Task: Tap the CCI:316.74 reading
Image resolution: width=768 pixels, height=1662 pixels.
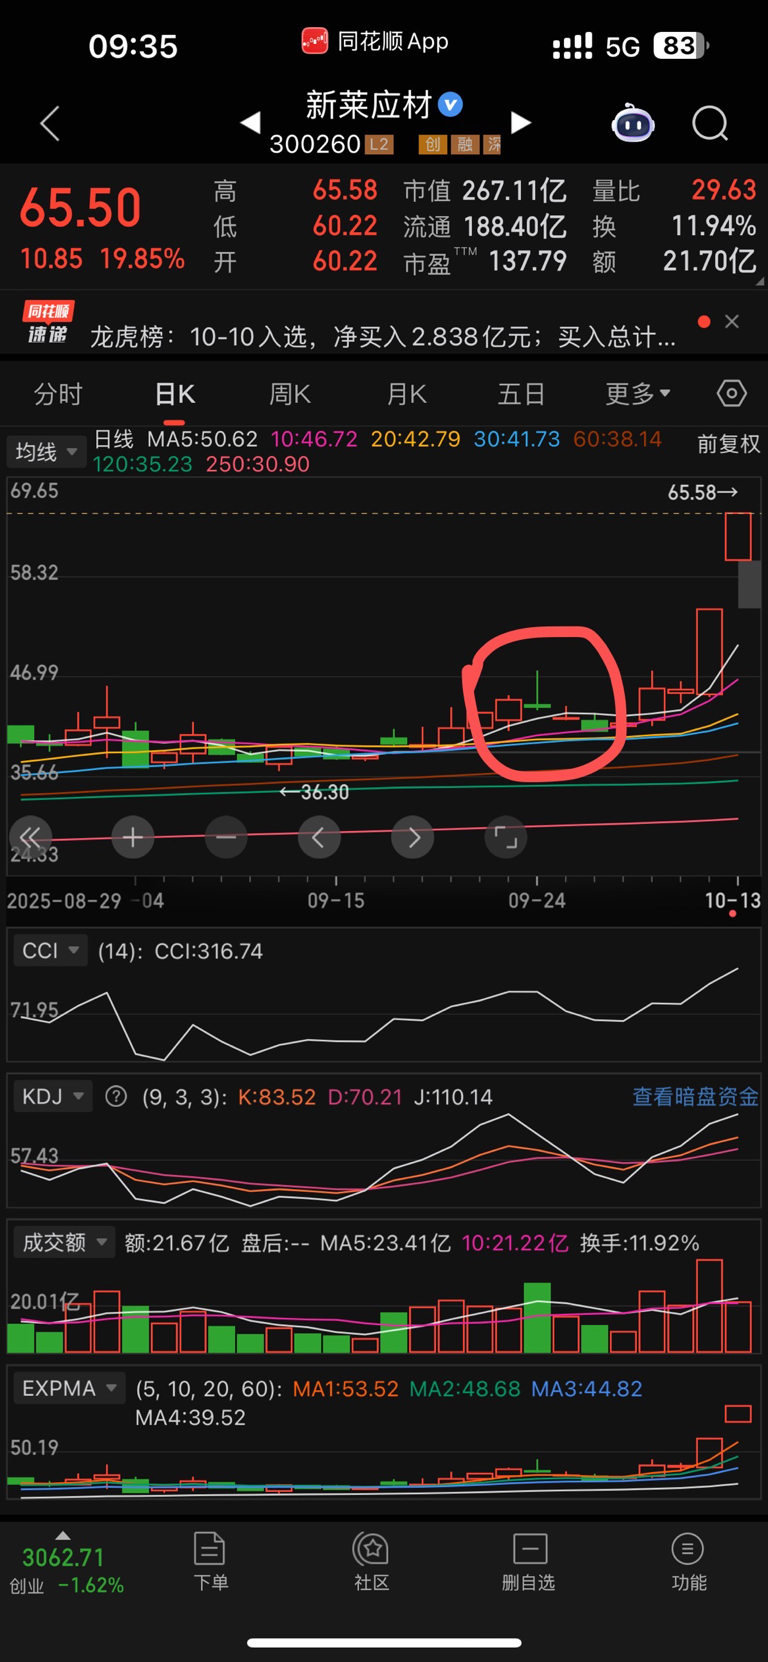Action: click(x=209, y=951)
